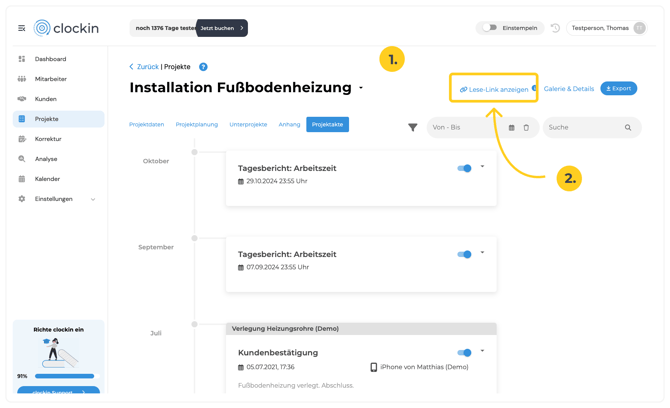Open Galerie & Details

[569, 89]
